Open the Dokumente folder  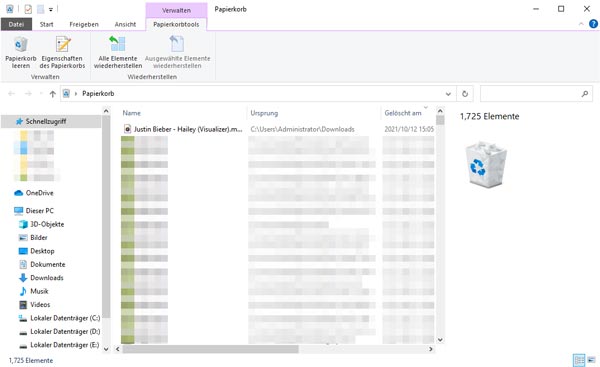coord(47,264)
